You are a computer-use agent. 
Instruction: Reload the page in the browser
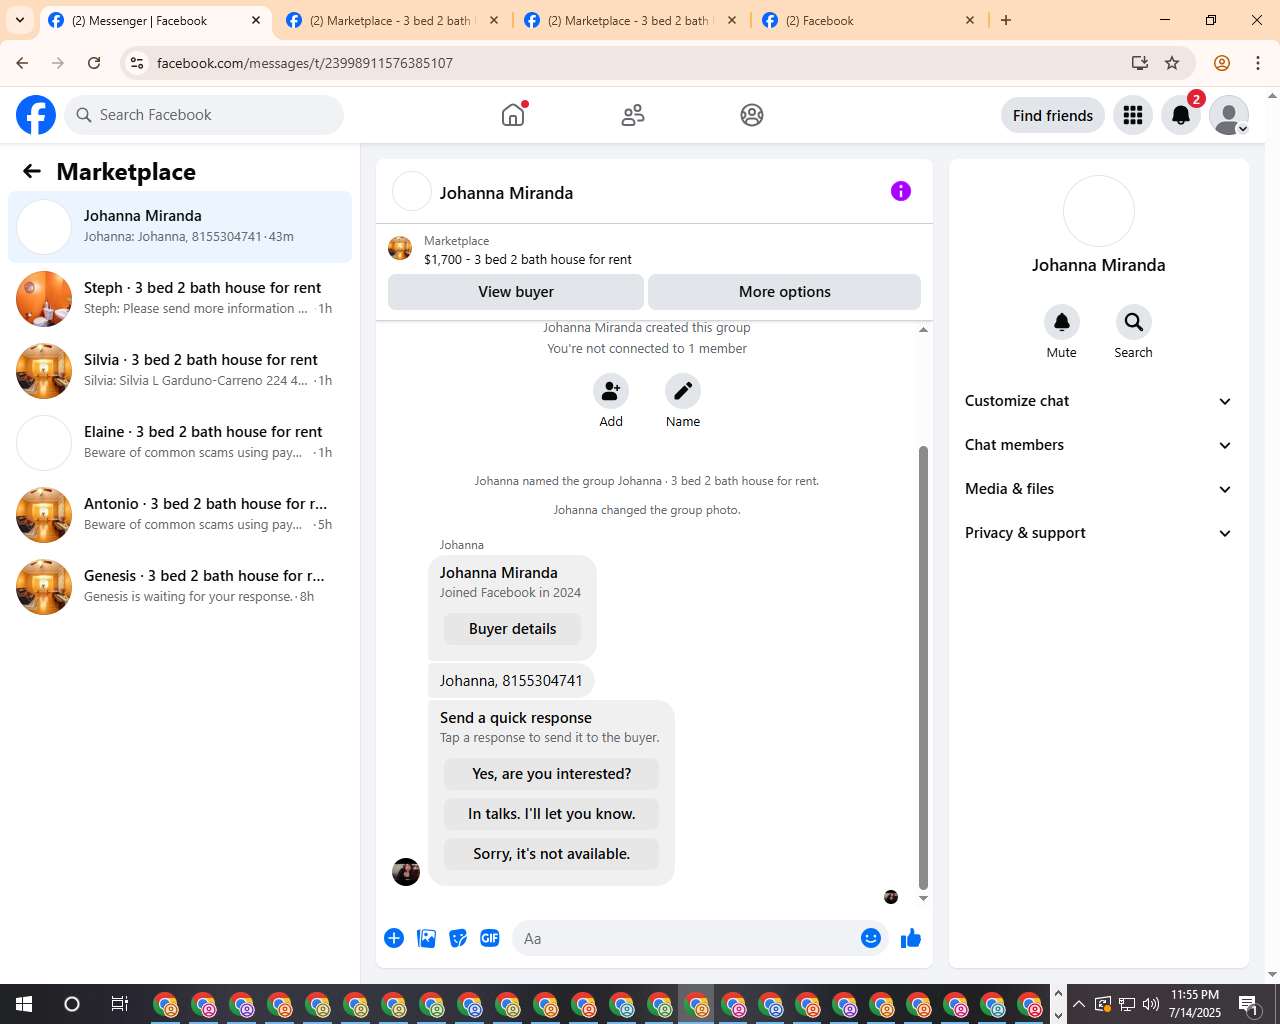94,63
